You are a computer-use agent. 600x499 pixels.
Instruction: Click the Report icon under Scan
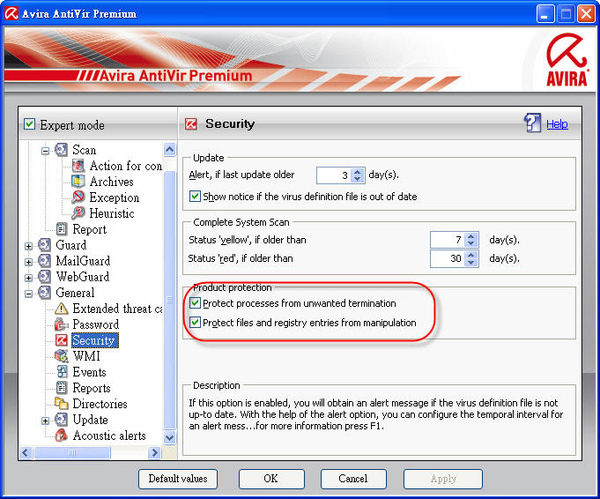pos(62,229)
